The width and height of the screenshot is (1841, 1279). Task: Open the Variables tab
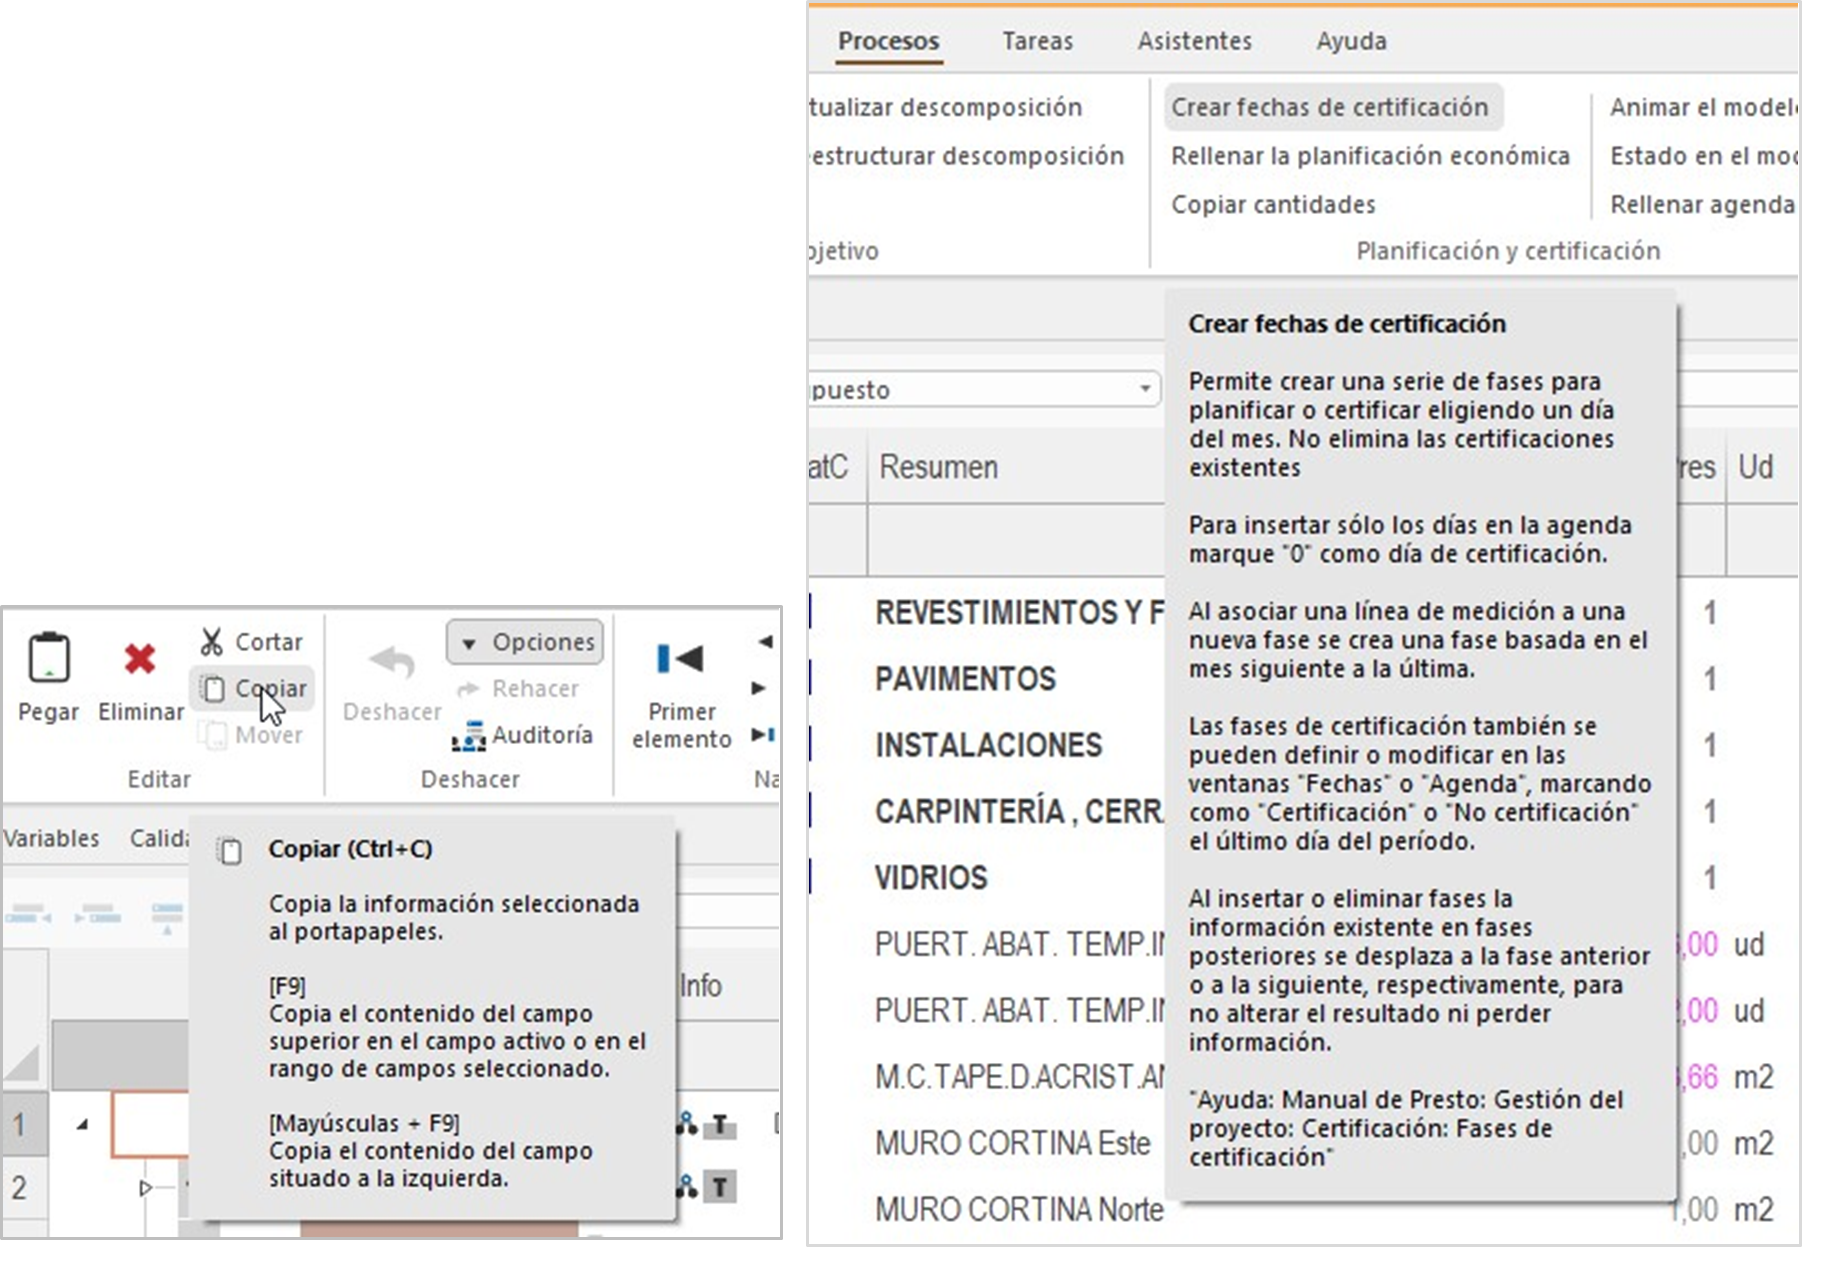[x=51, y=838]
